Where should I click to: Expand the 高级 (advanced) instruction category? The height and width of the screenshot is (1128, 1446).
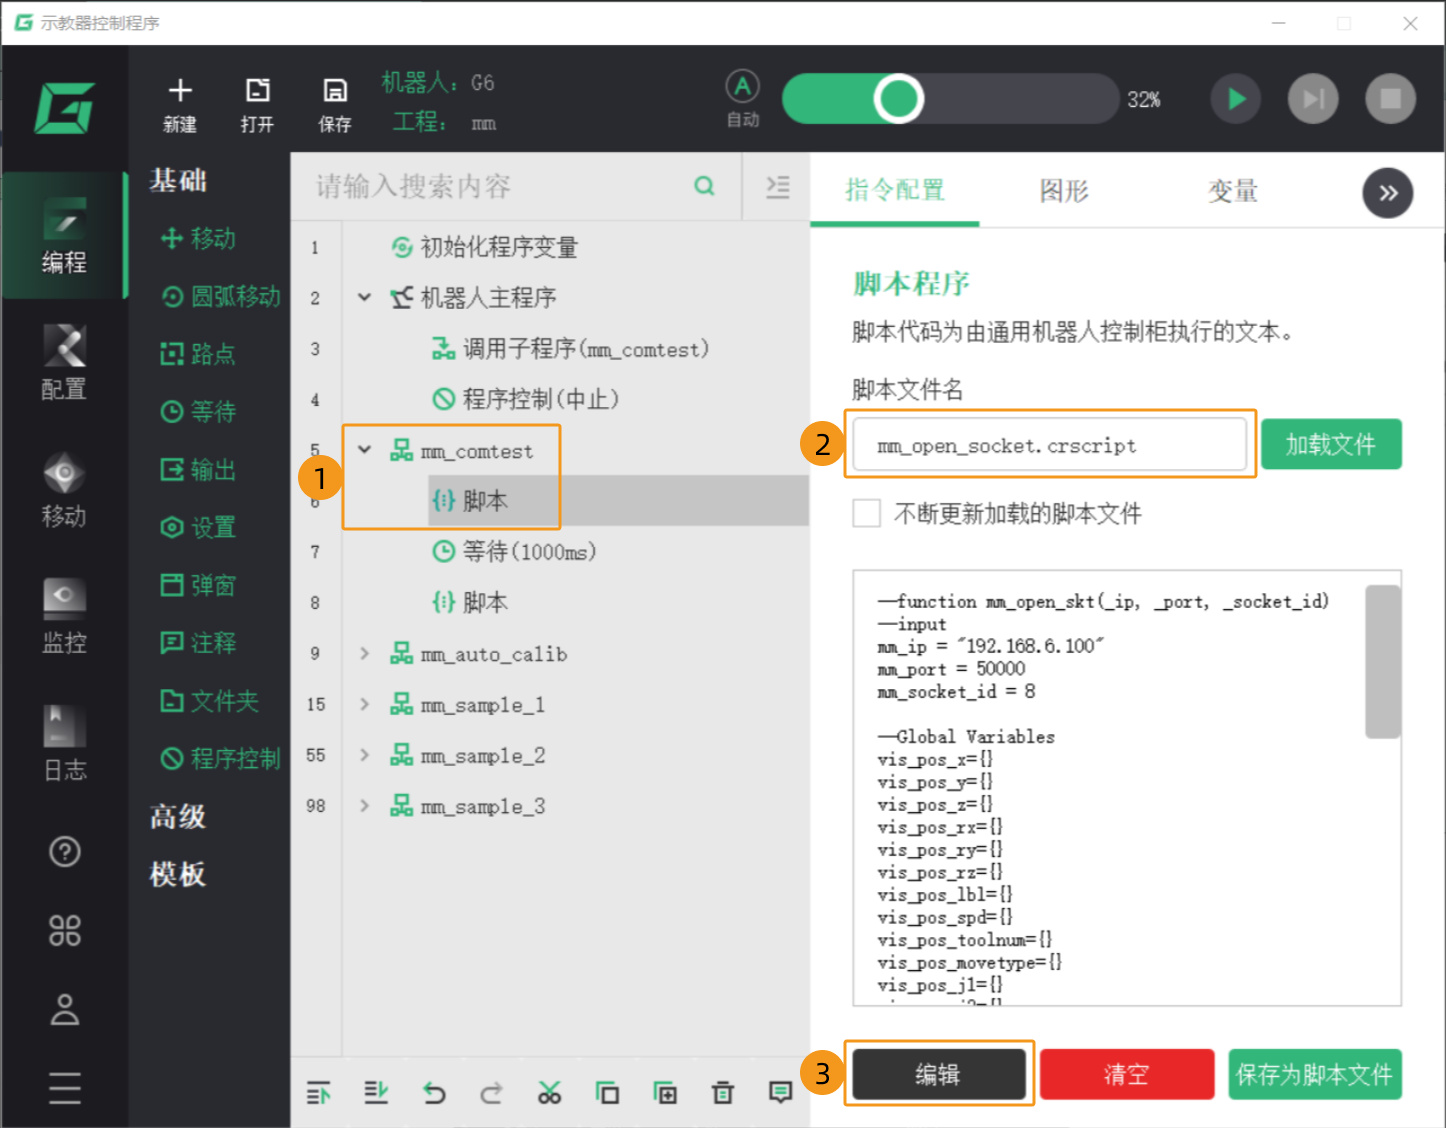[x=178, y=817]
